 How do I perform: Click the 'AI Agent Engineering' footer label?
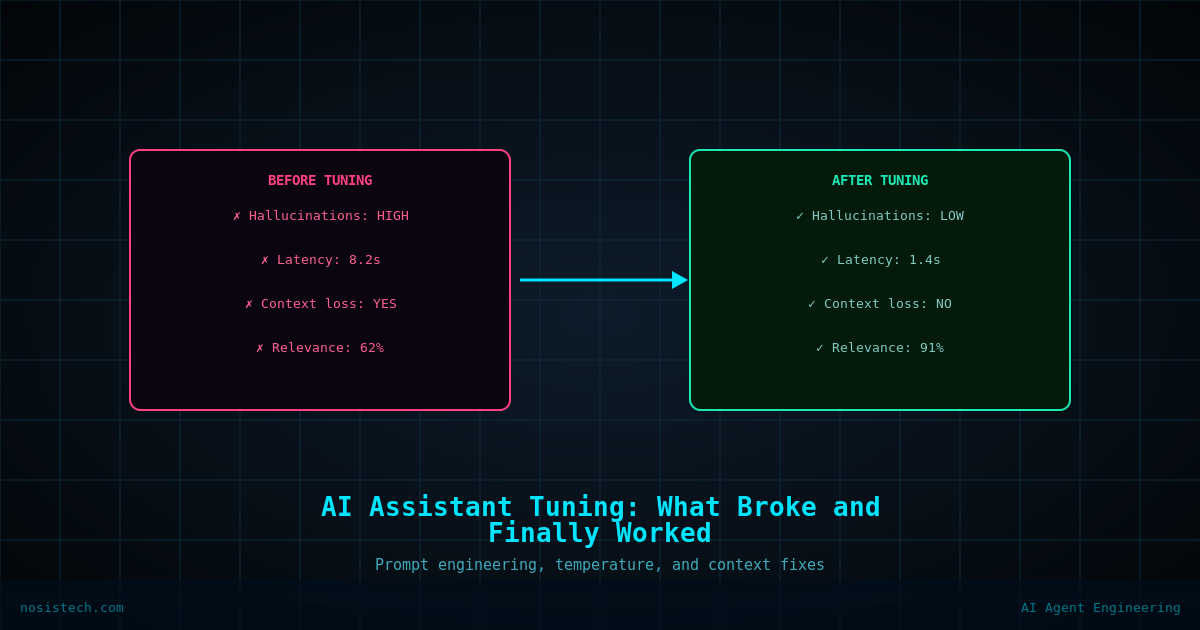[1100, 608]
